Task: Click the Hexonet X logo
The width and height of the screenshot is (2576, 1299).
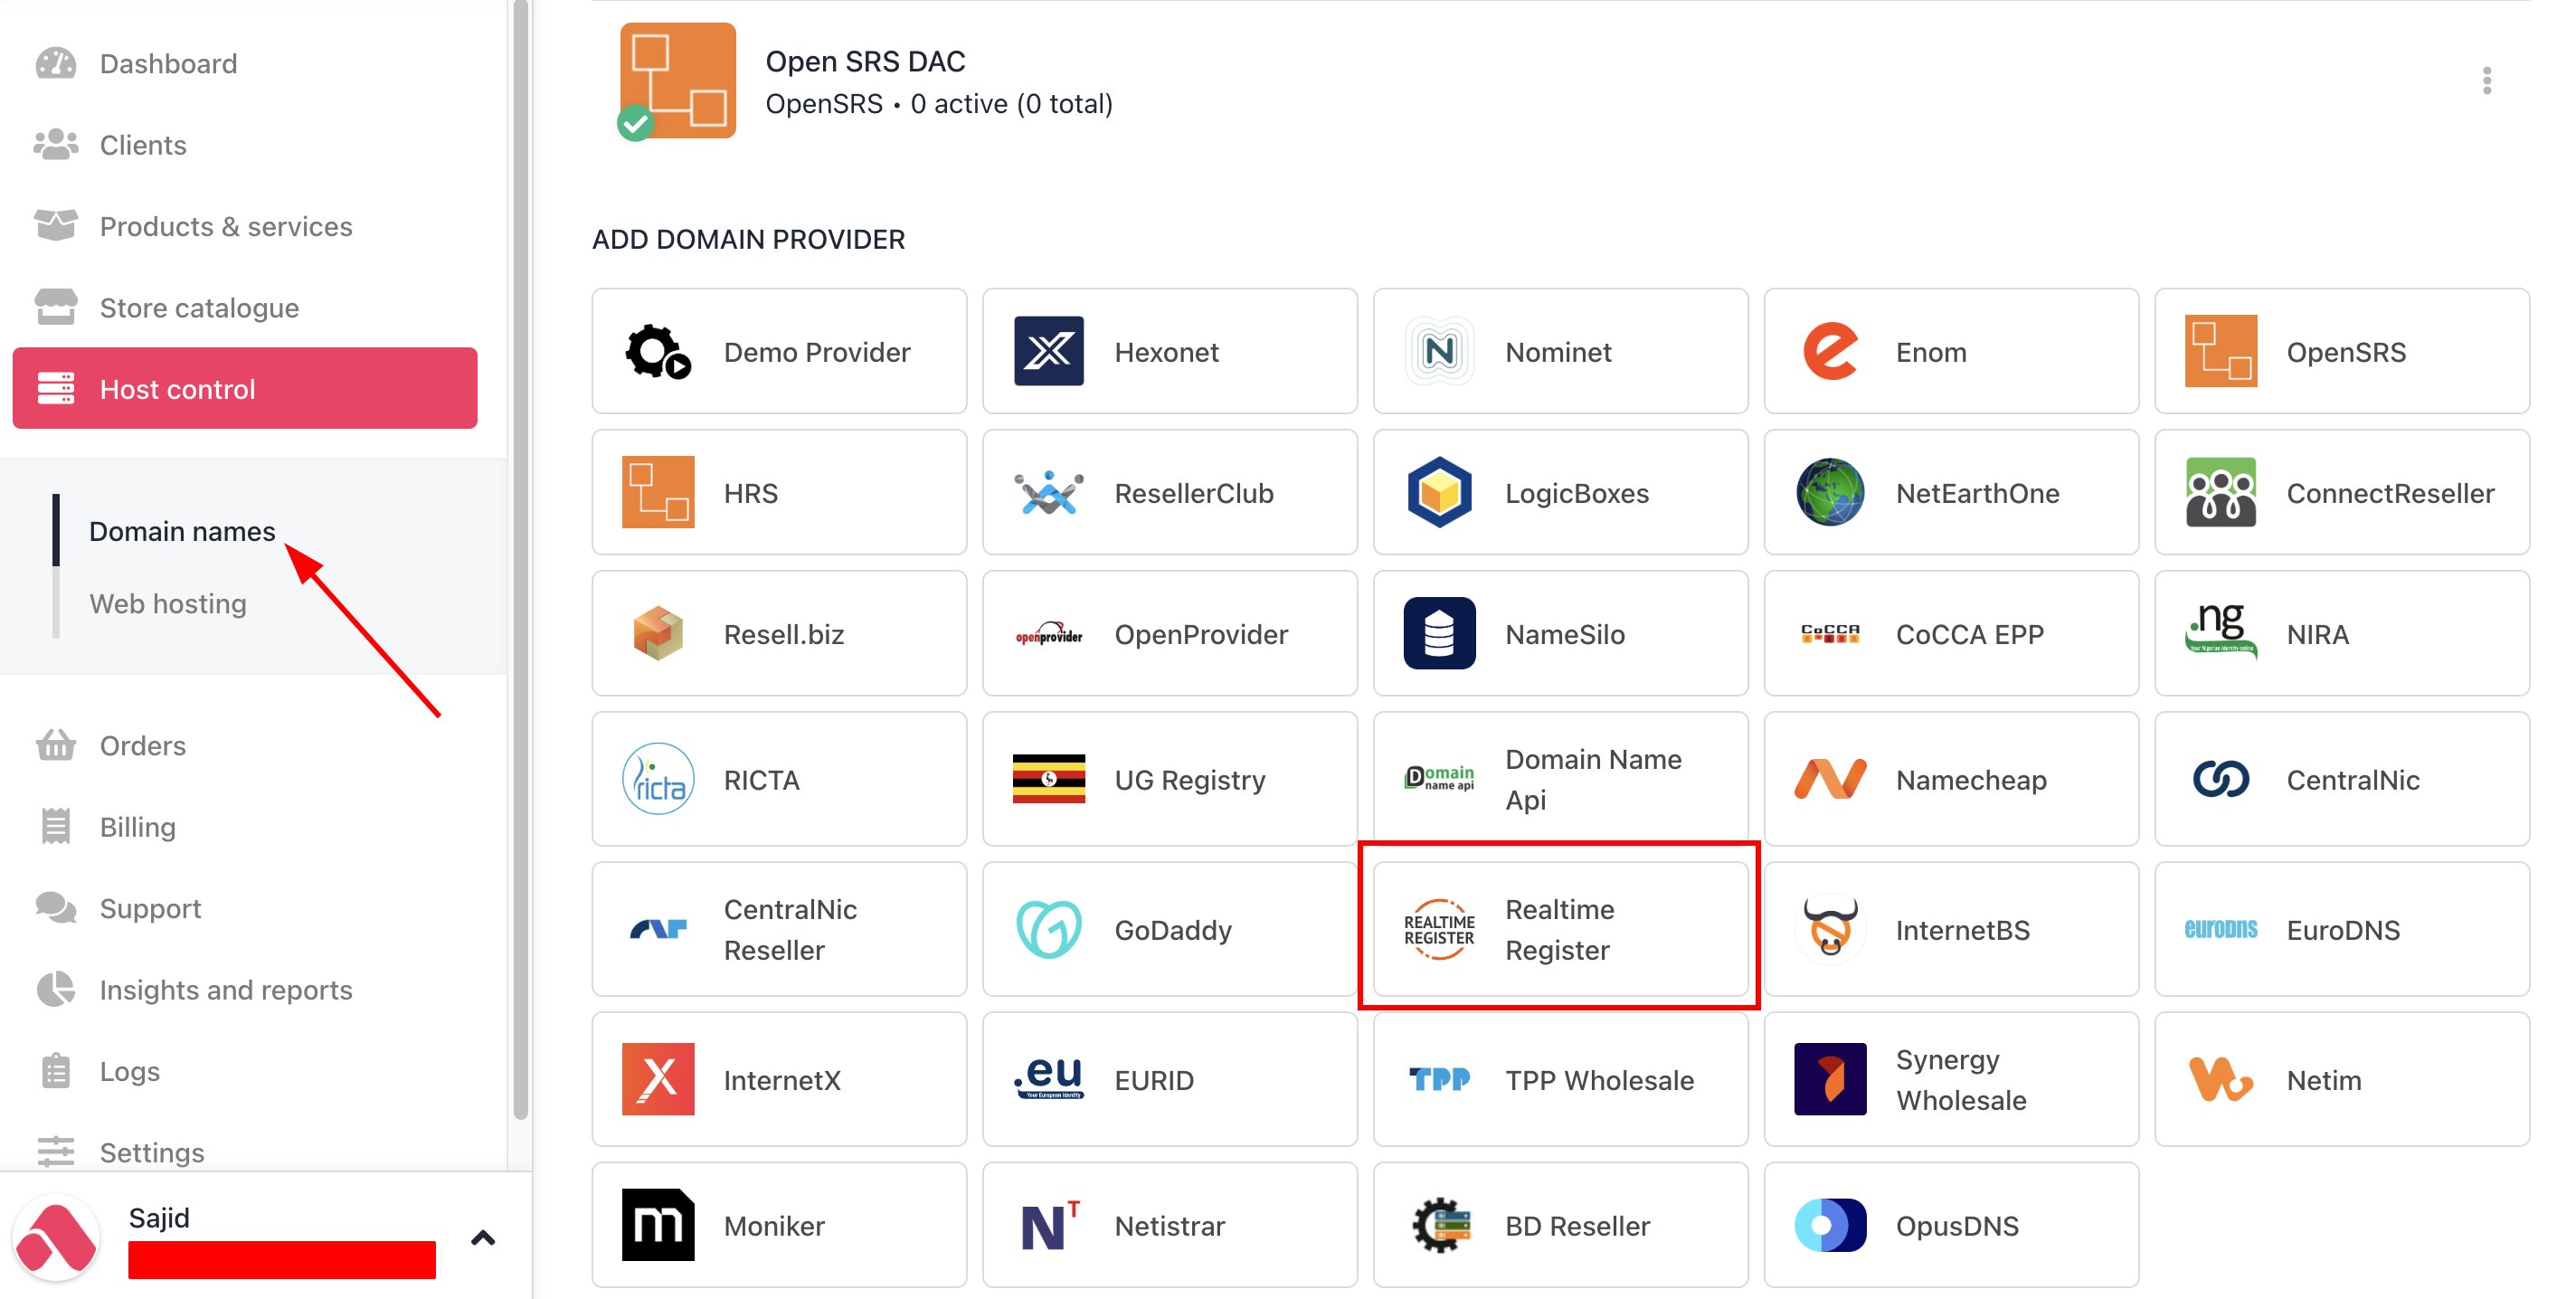Action: (x=1048, y=351)
